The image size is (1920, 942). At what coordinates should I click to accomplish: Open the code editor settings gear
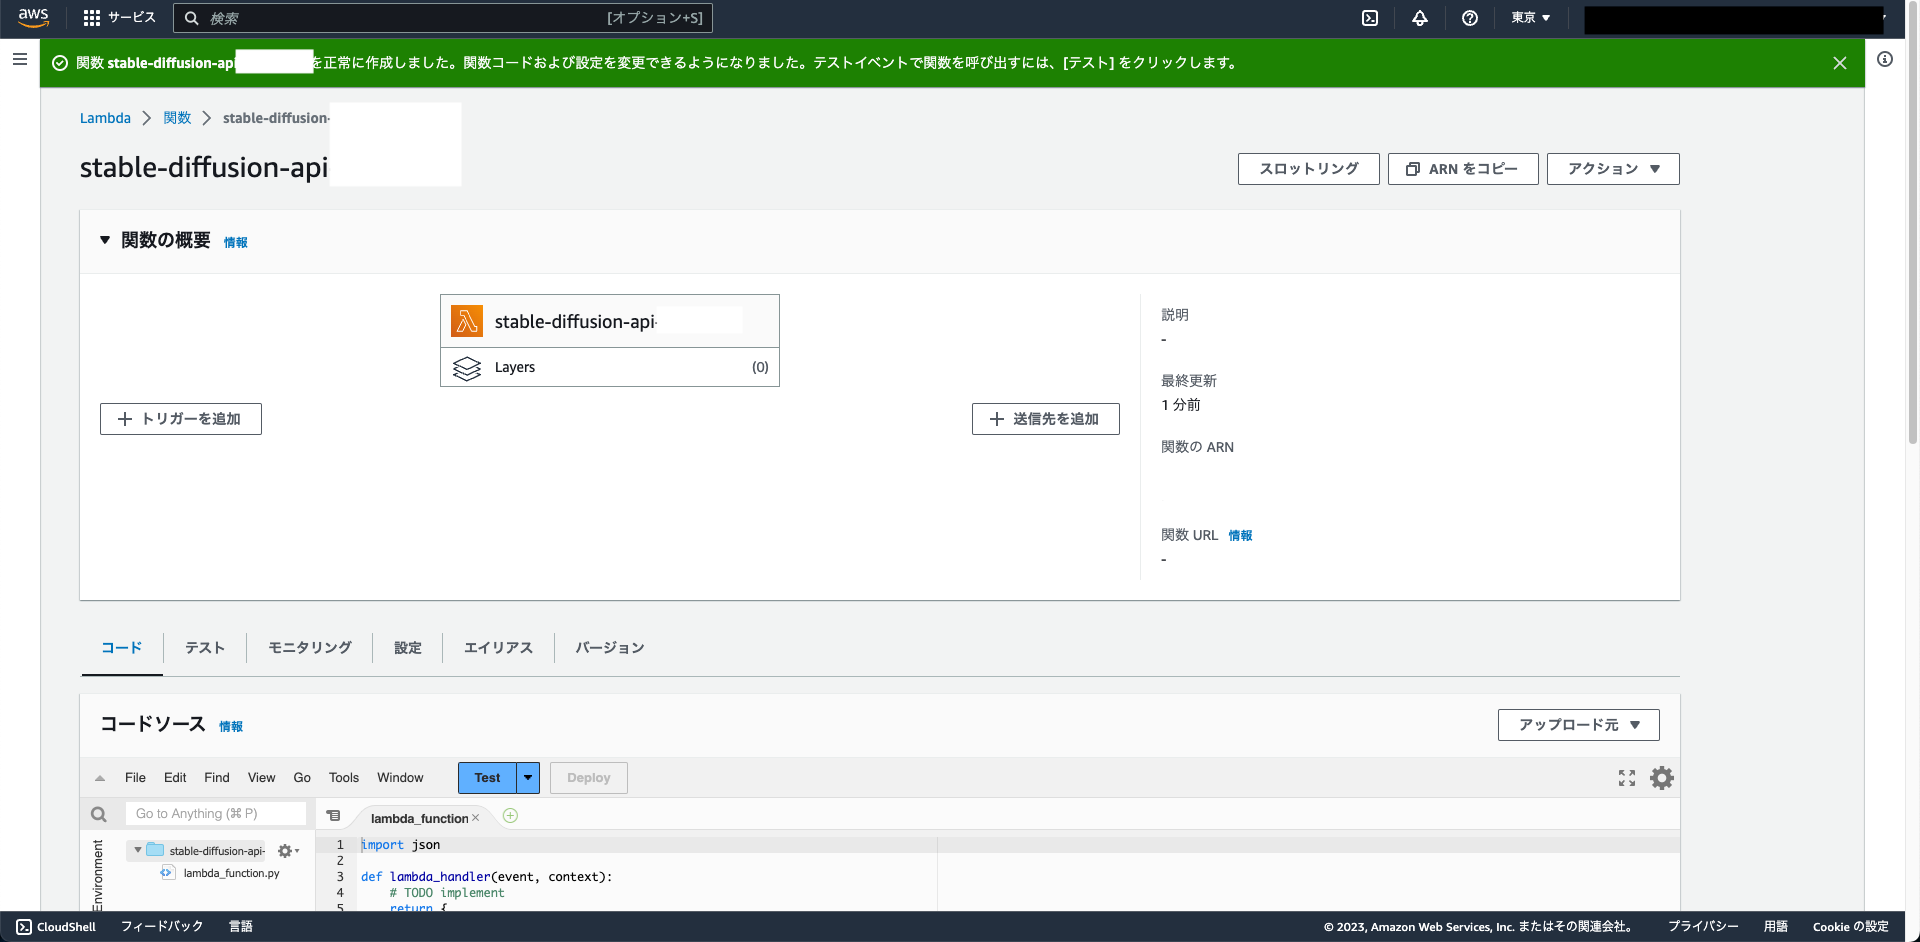coord(1662,778)
